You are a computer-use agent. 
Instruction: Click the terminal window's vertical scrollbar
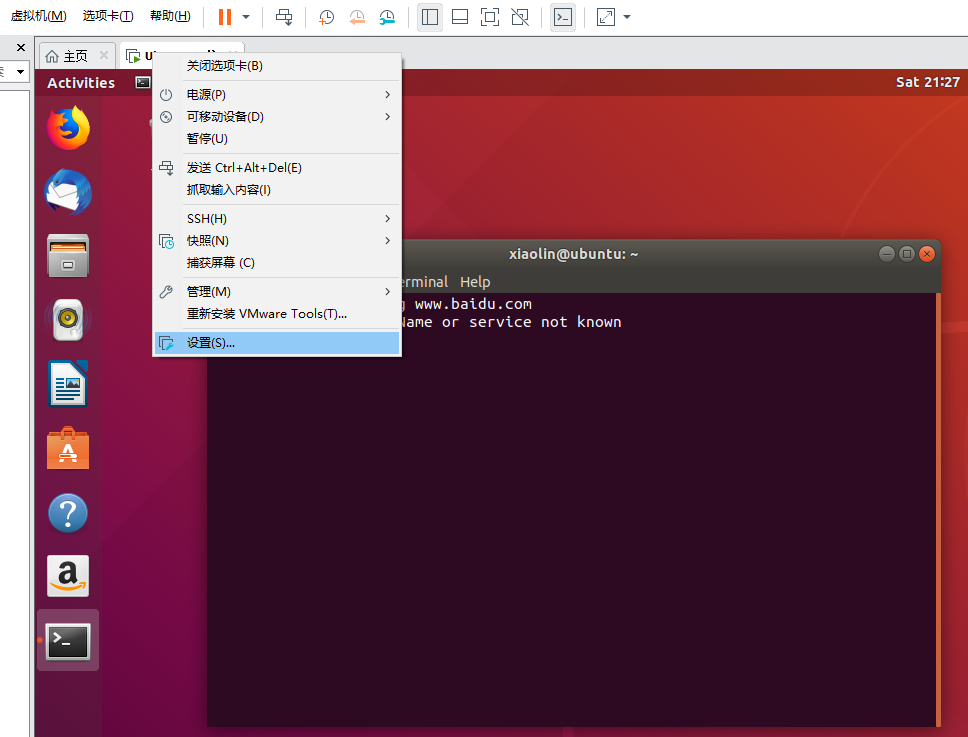coord(938,509)
